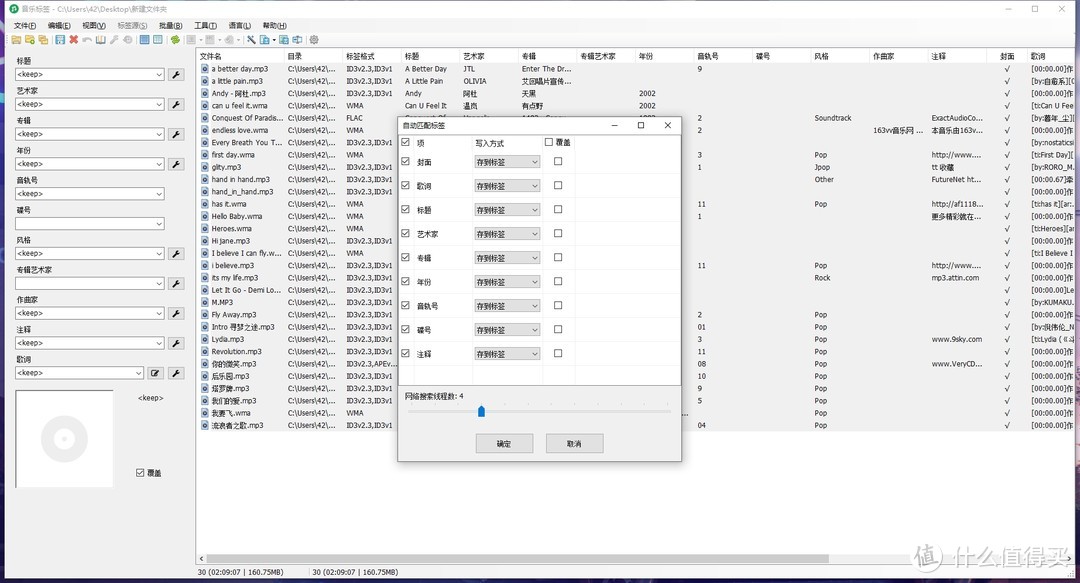Expand the 艺术家 combo box in left panel
Viewport: 1080px width, 583px height.
158,105
